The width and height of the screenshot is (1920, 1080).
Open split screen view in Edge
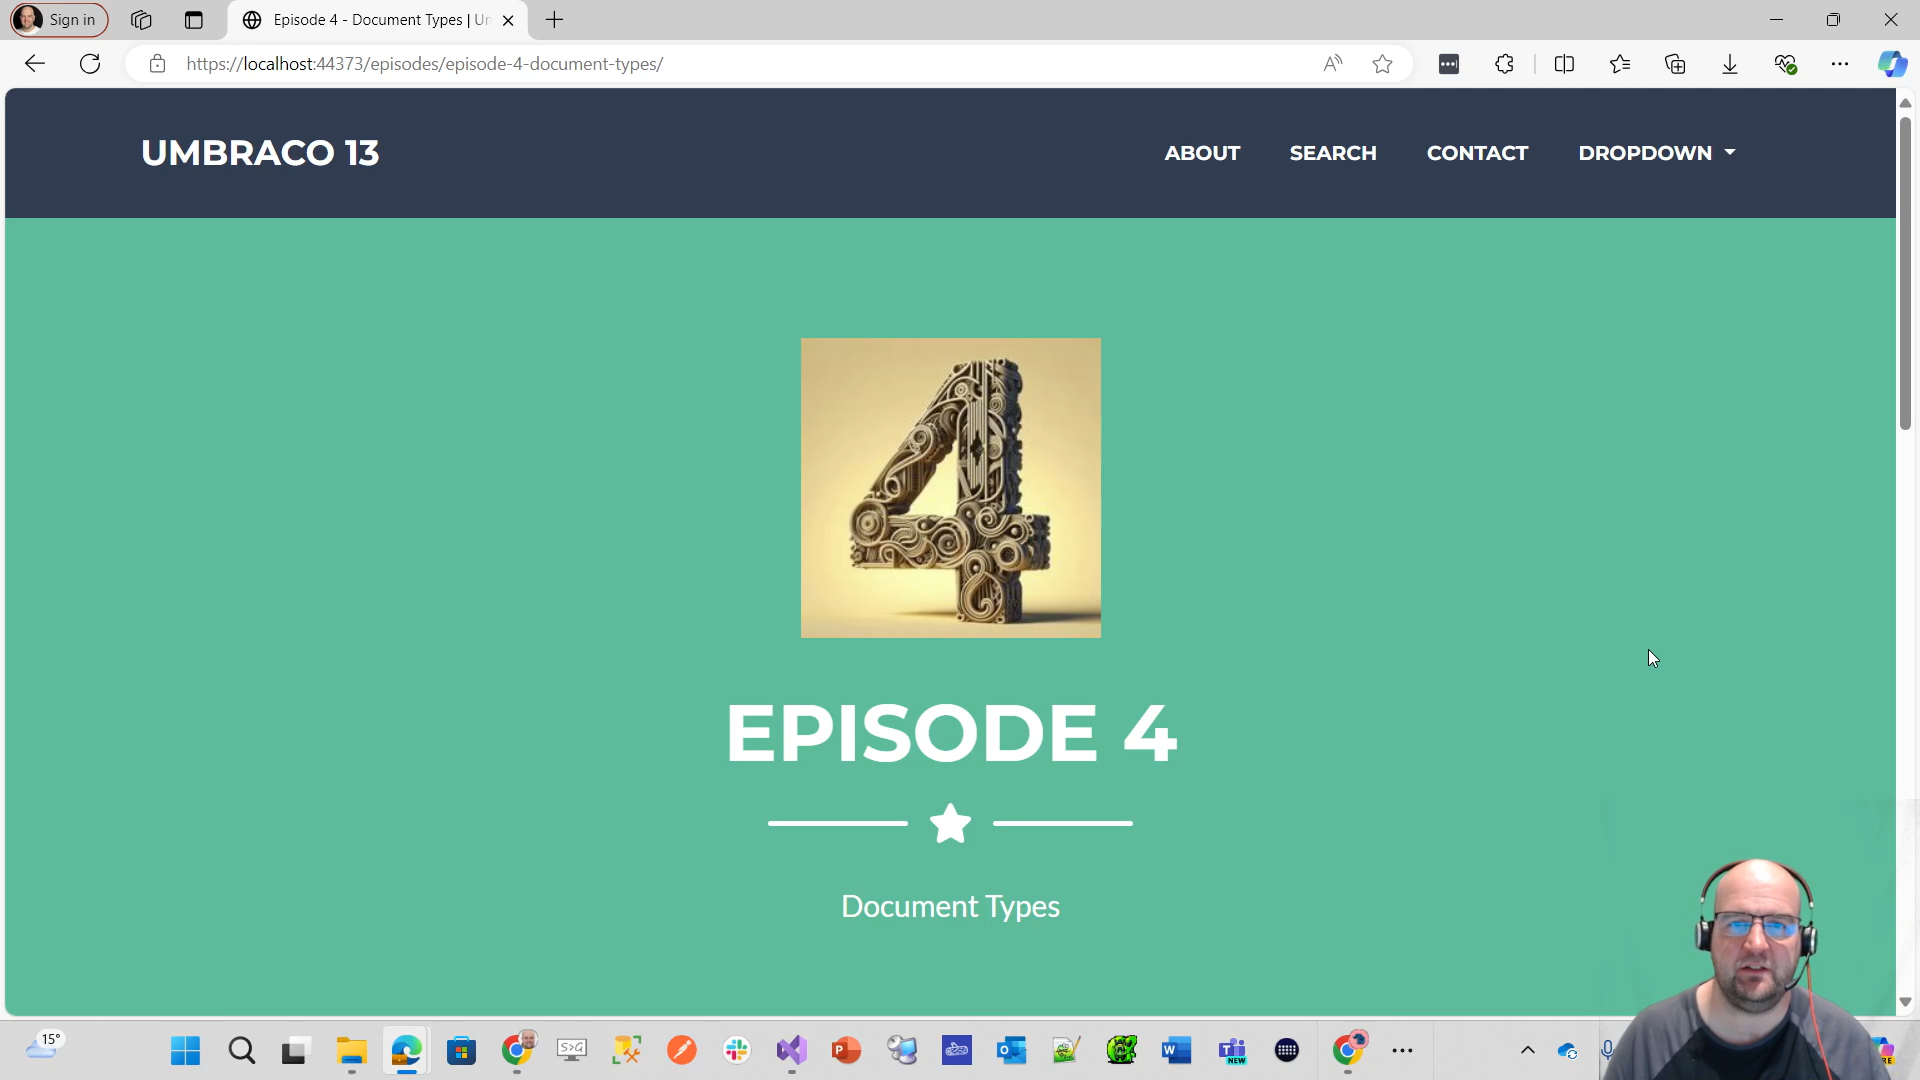[x=1565, y=63]
